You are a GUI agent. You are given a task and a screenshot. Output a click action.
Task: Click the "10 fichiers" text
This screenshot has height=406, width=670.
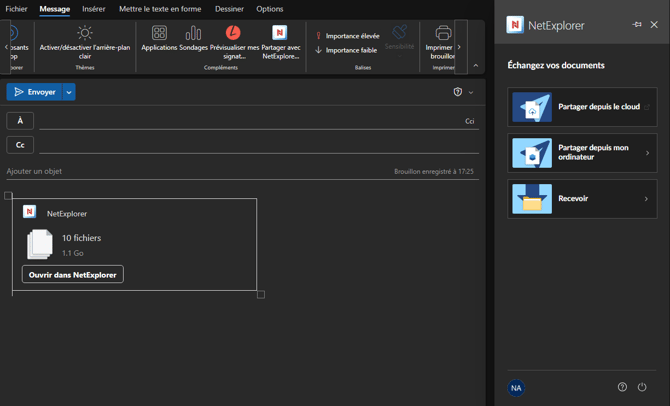[82, 238]
